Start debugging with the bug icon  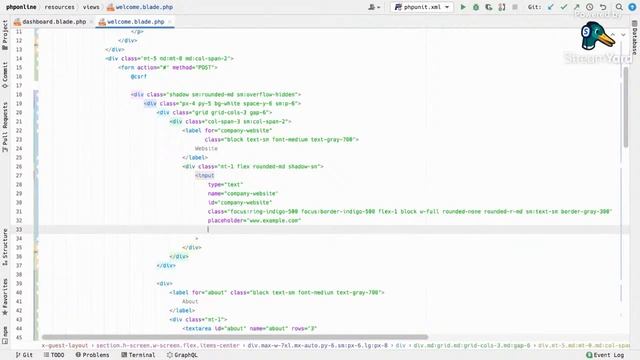tap(476, 7)
